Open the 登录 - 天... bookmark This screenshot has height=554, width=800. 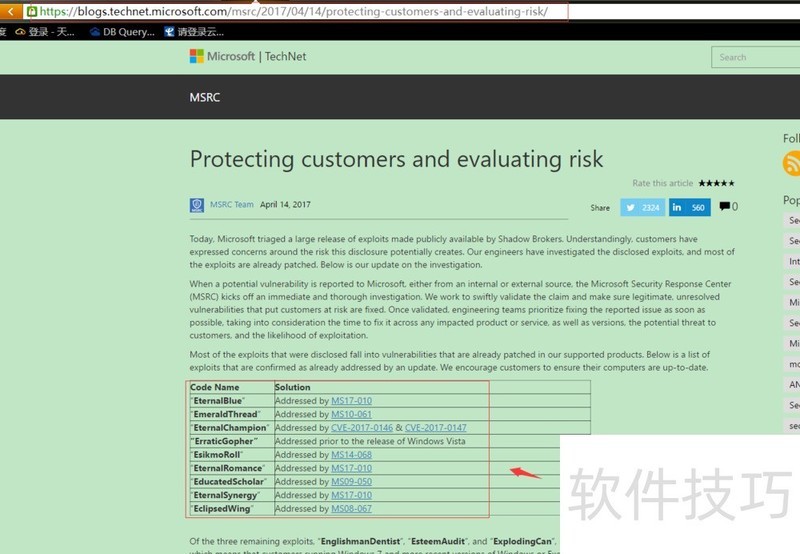pyautogui.click(x=45, y=32)
